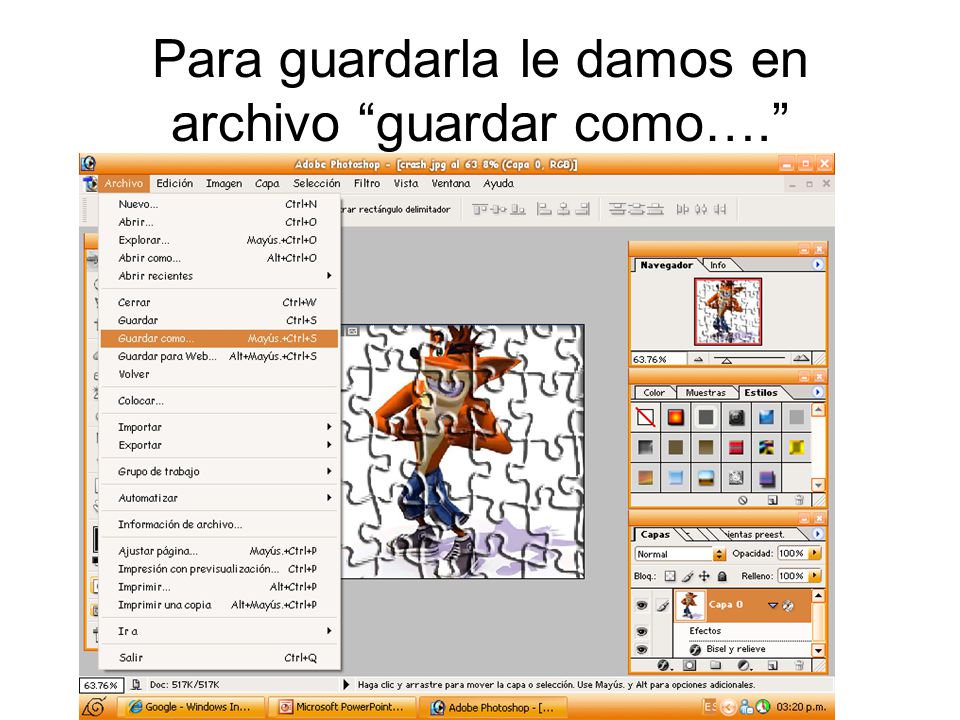Align top edges in options bar
Screen dimensions: 960x720
click(480, 210)
